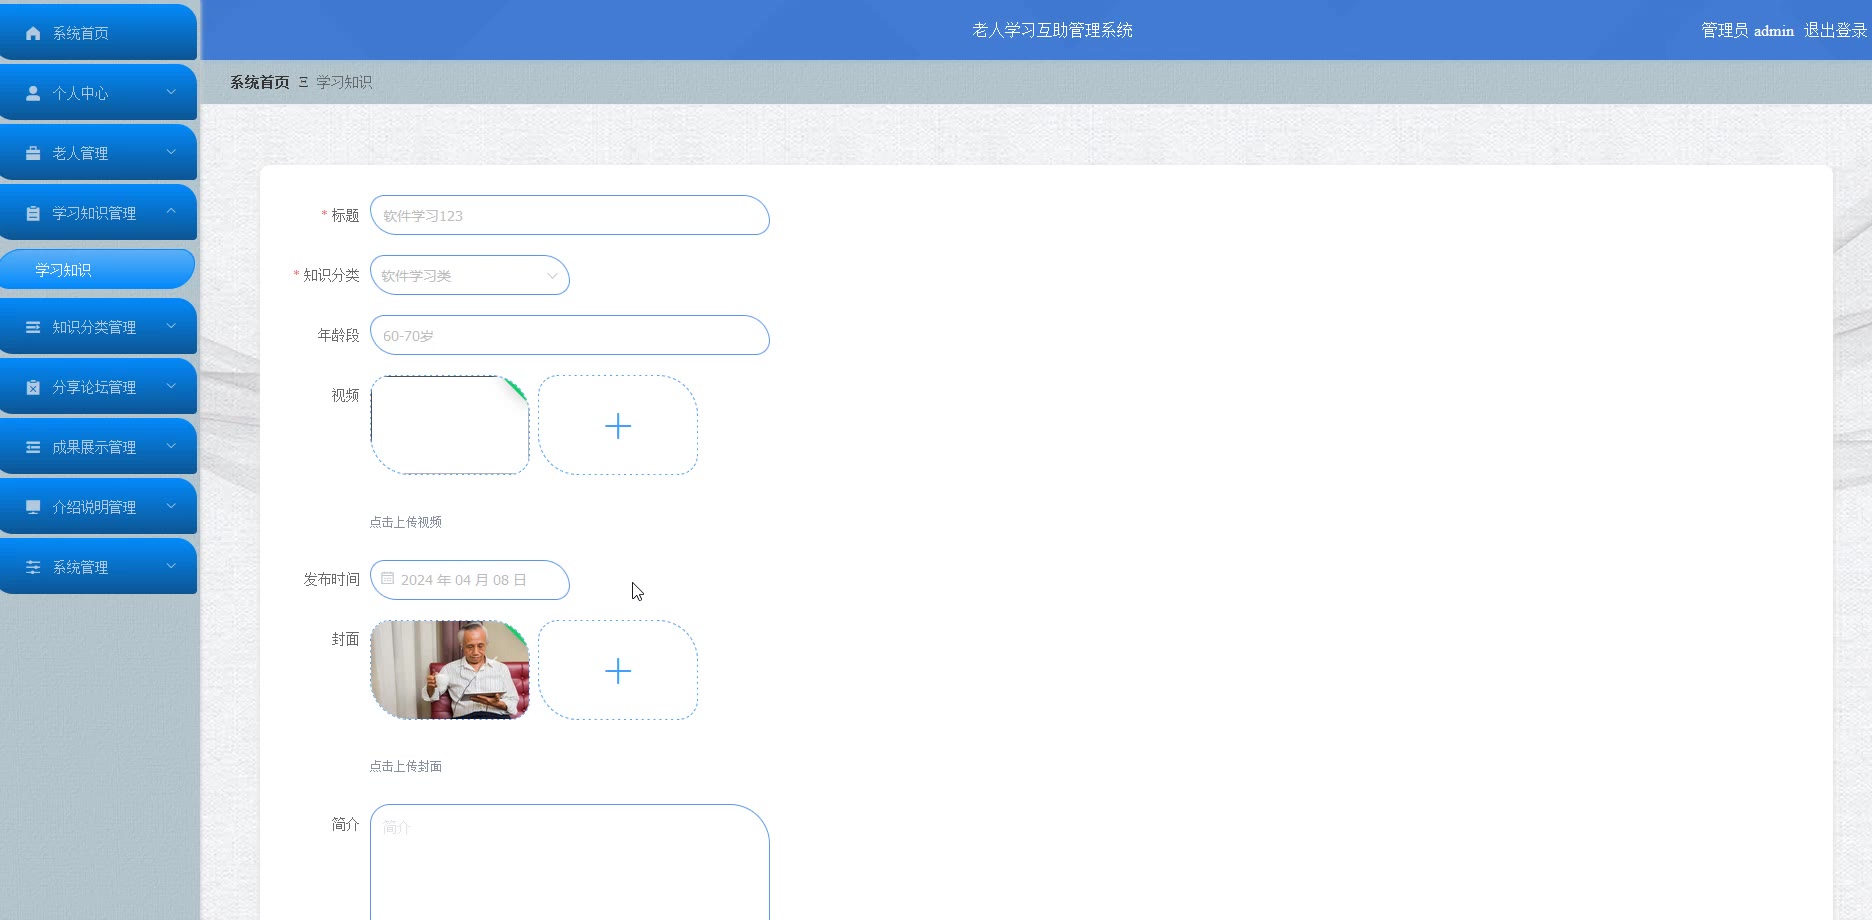Viewport: 1872px width, 920px height.
Task: Click the 点击上传封面 hint text
Action: click(x=406, y=766)
